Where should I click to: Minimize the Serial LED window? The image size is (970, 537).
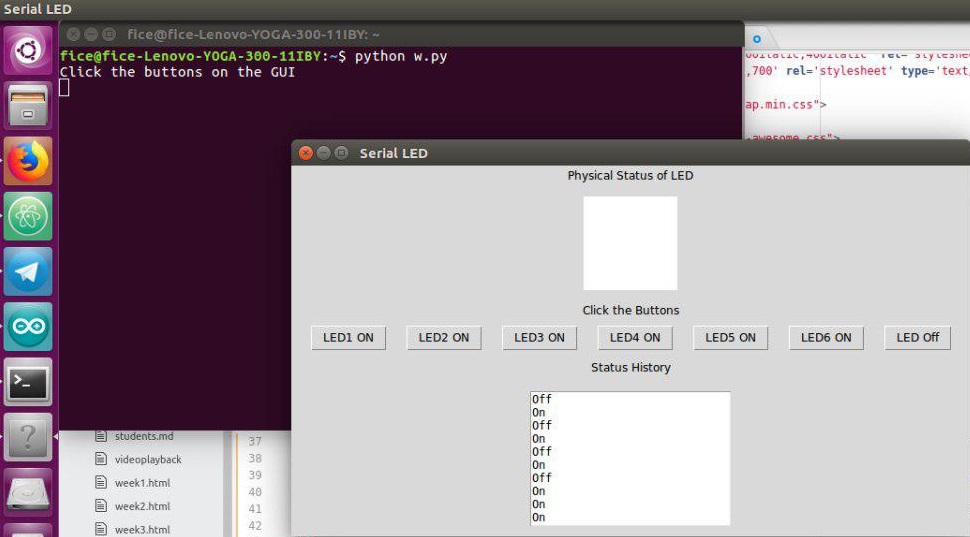click(324, 153)
